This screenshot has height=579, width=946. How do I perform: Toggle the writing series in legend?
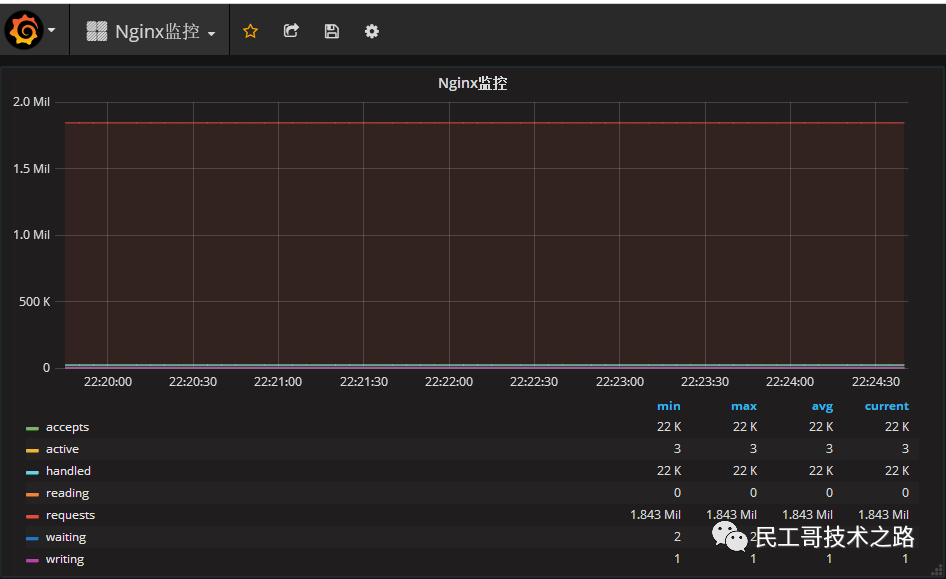click(65, 560)
